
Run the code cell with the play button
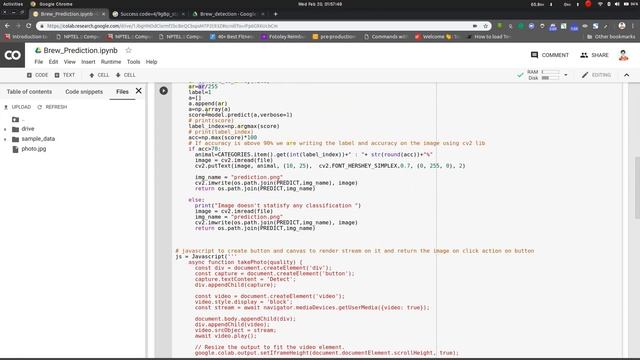[164, 91]
